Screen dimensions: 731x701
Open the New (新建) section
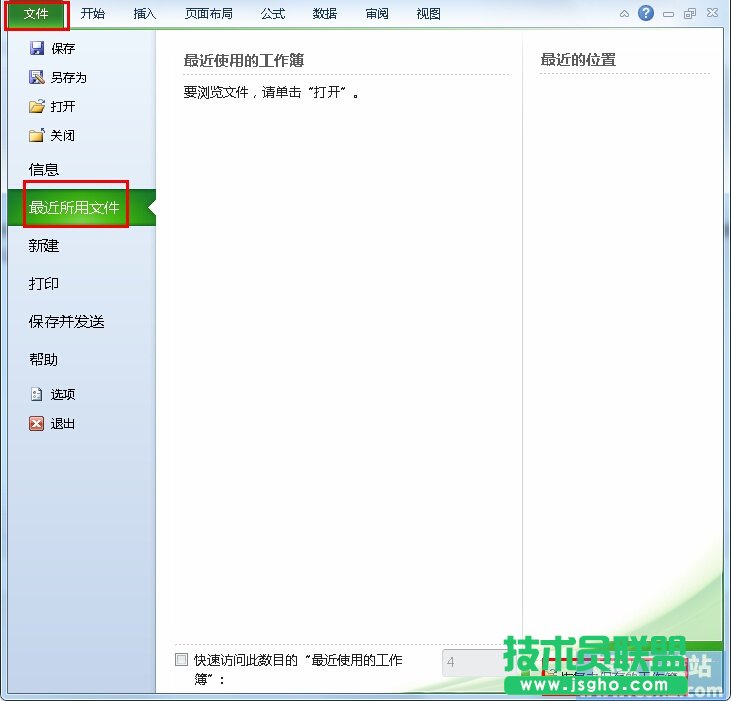pyautogui.click(x=44, y=245)
